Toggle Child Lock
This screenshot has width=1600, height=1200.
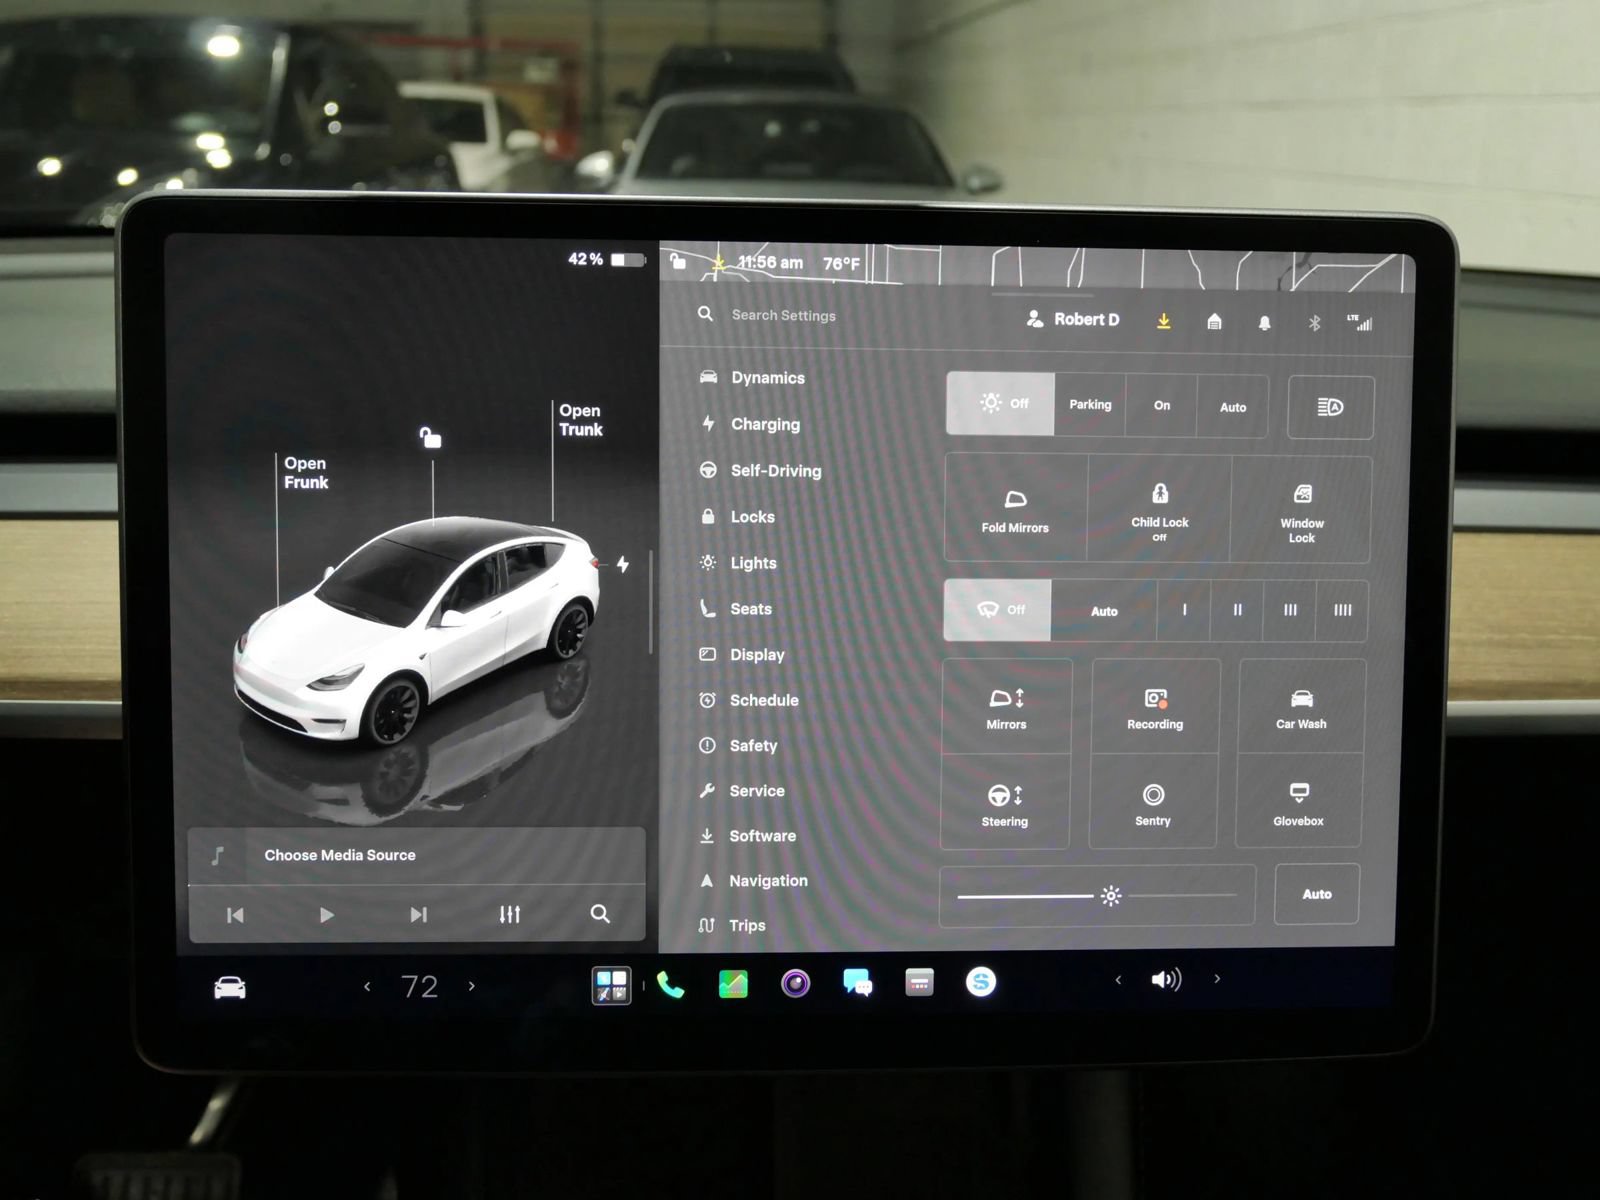pyautogui.click(x=1159, y=510)
